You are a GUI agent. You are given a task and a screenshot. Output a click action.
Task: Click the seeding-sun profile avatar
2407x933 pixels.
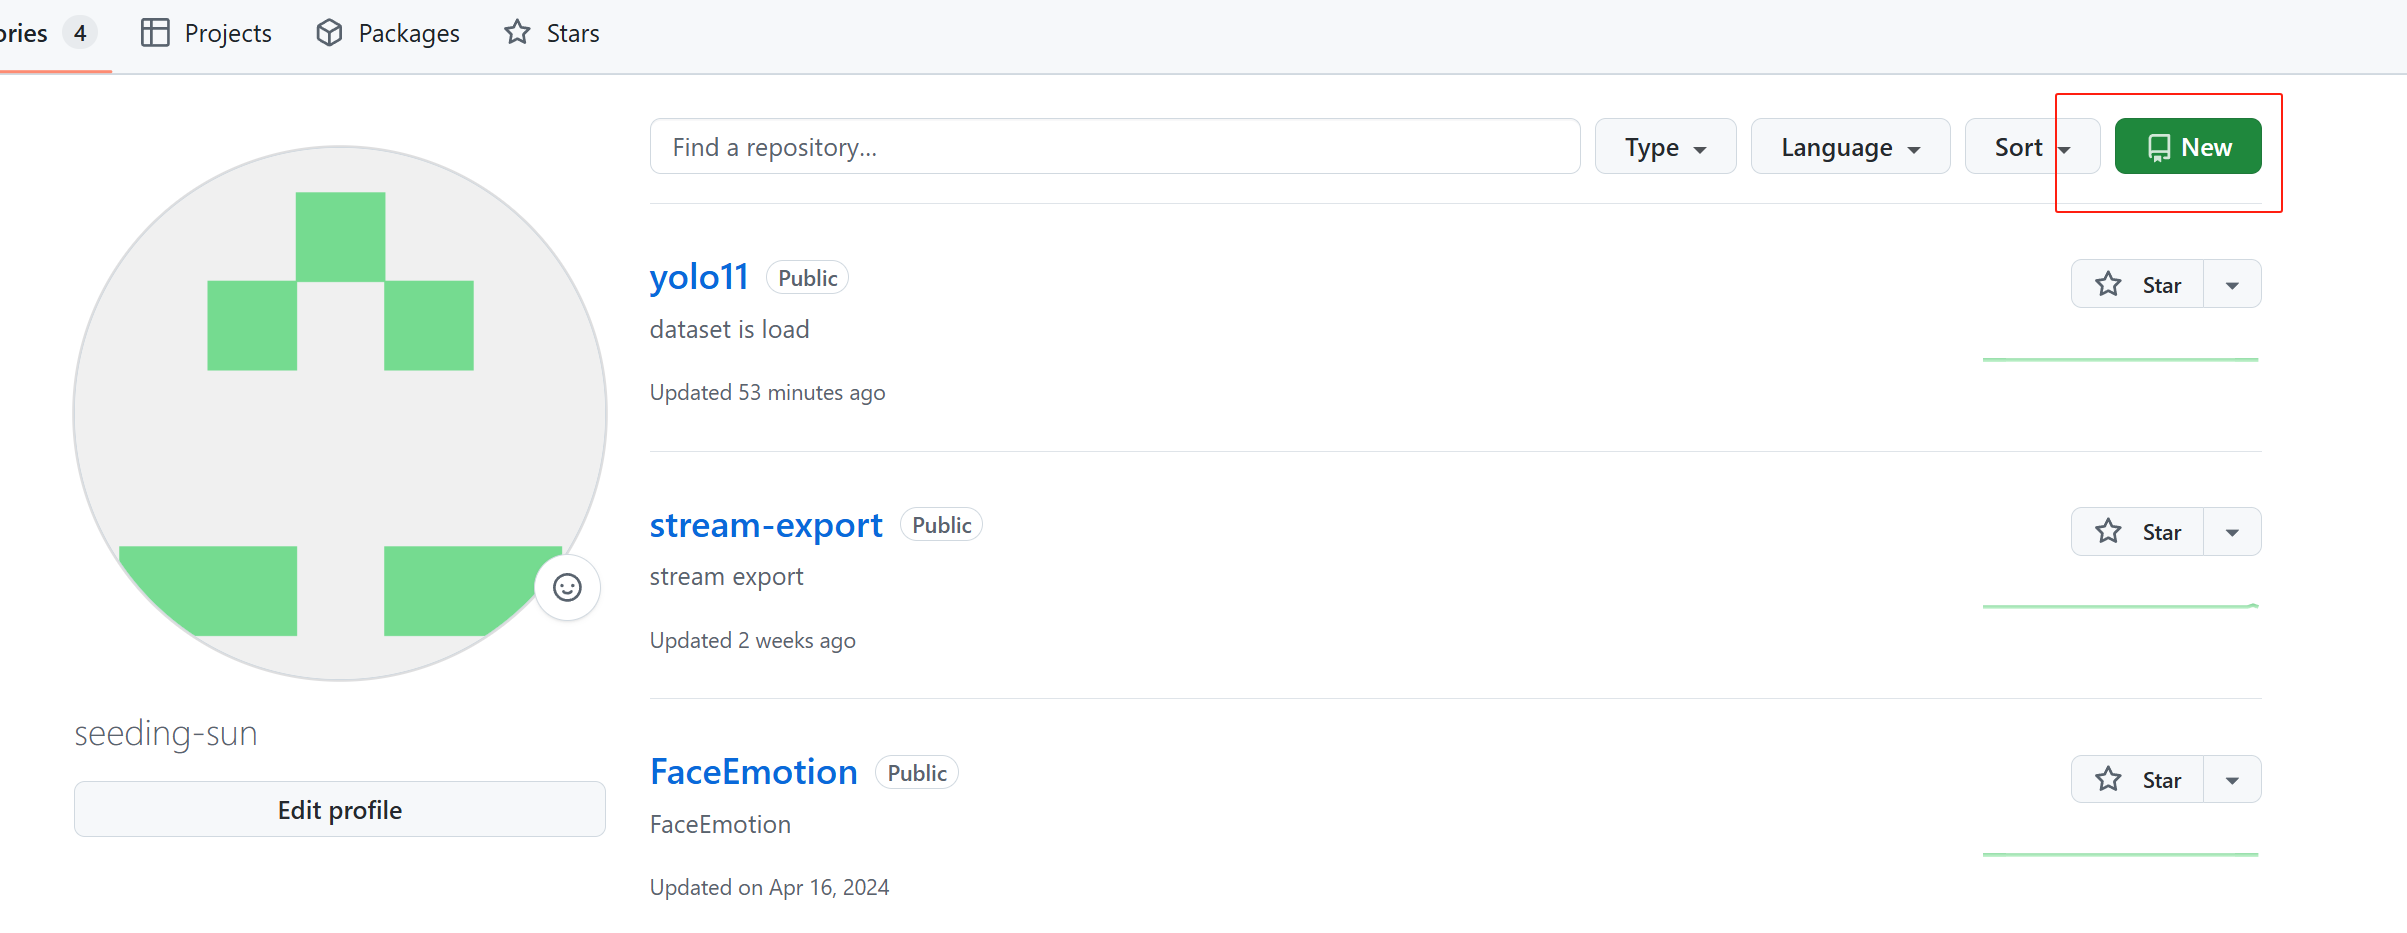pos(340,413)
